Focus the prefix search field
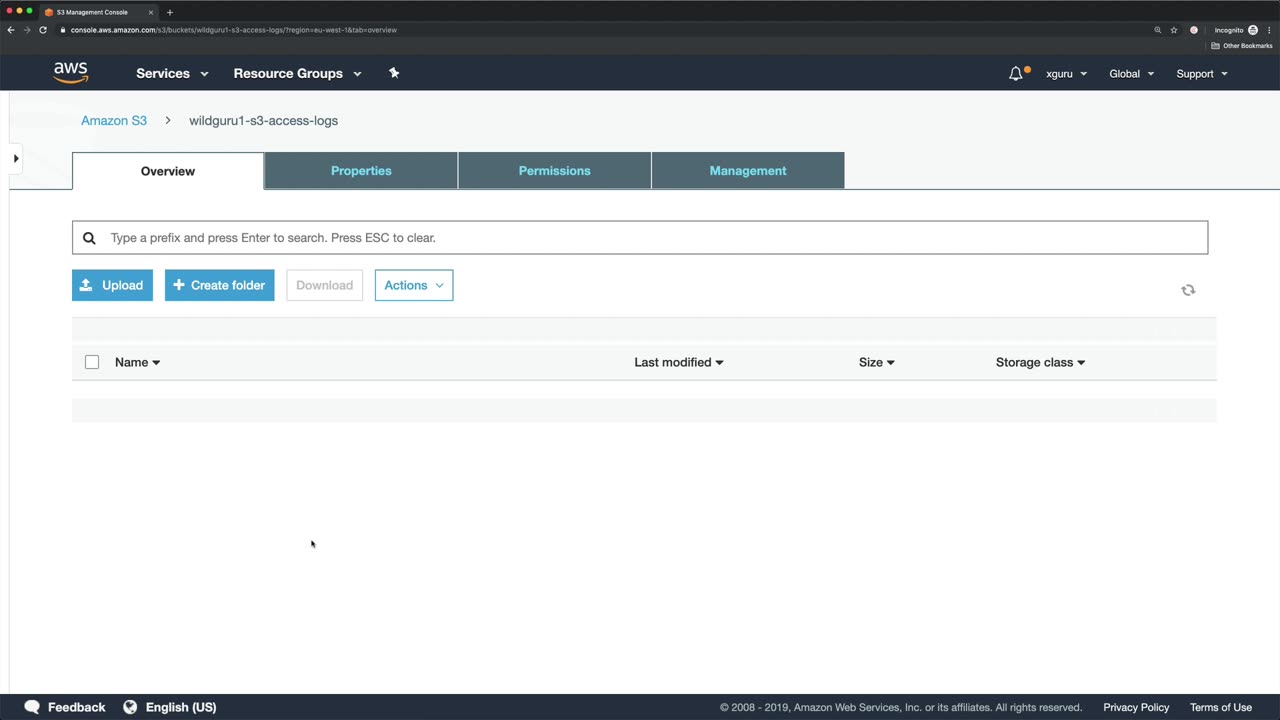This screenshot has width=1280, height=720. (640, 238)
